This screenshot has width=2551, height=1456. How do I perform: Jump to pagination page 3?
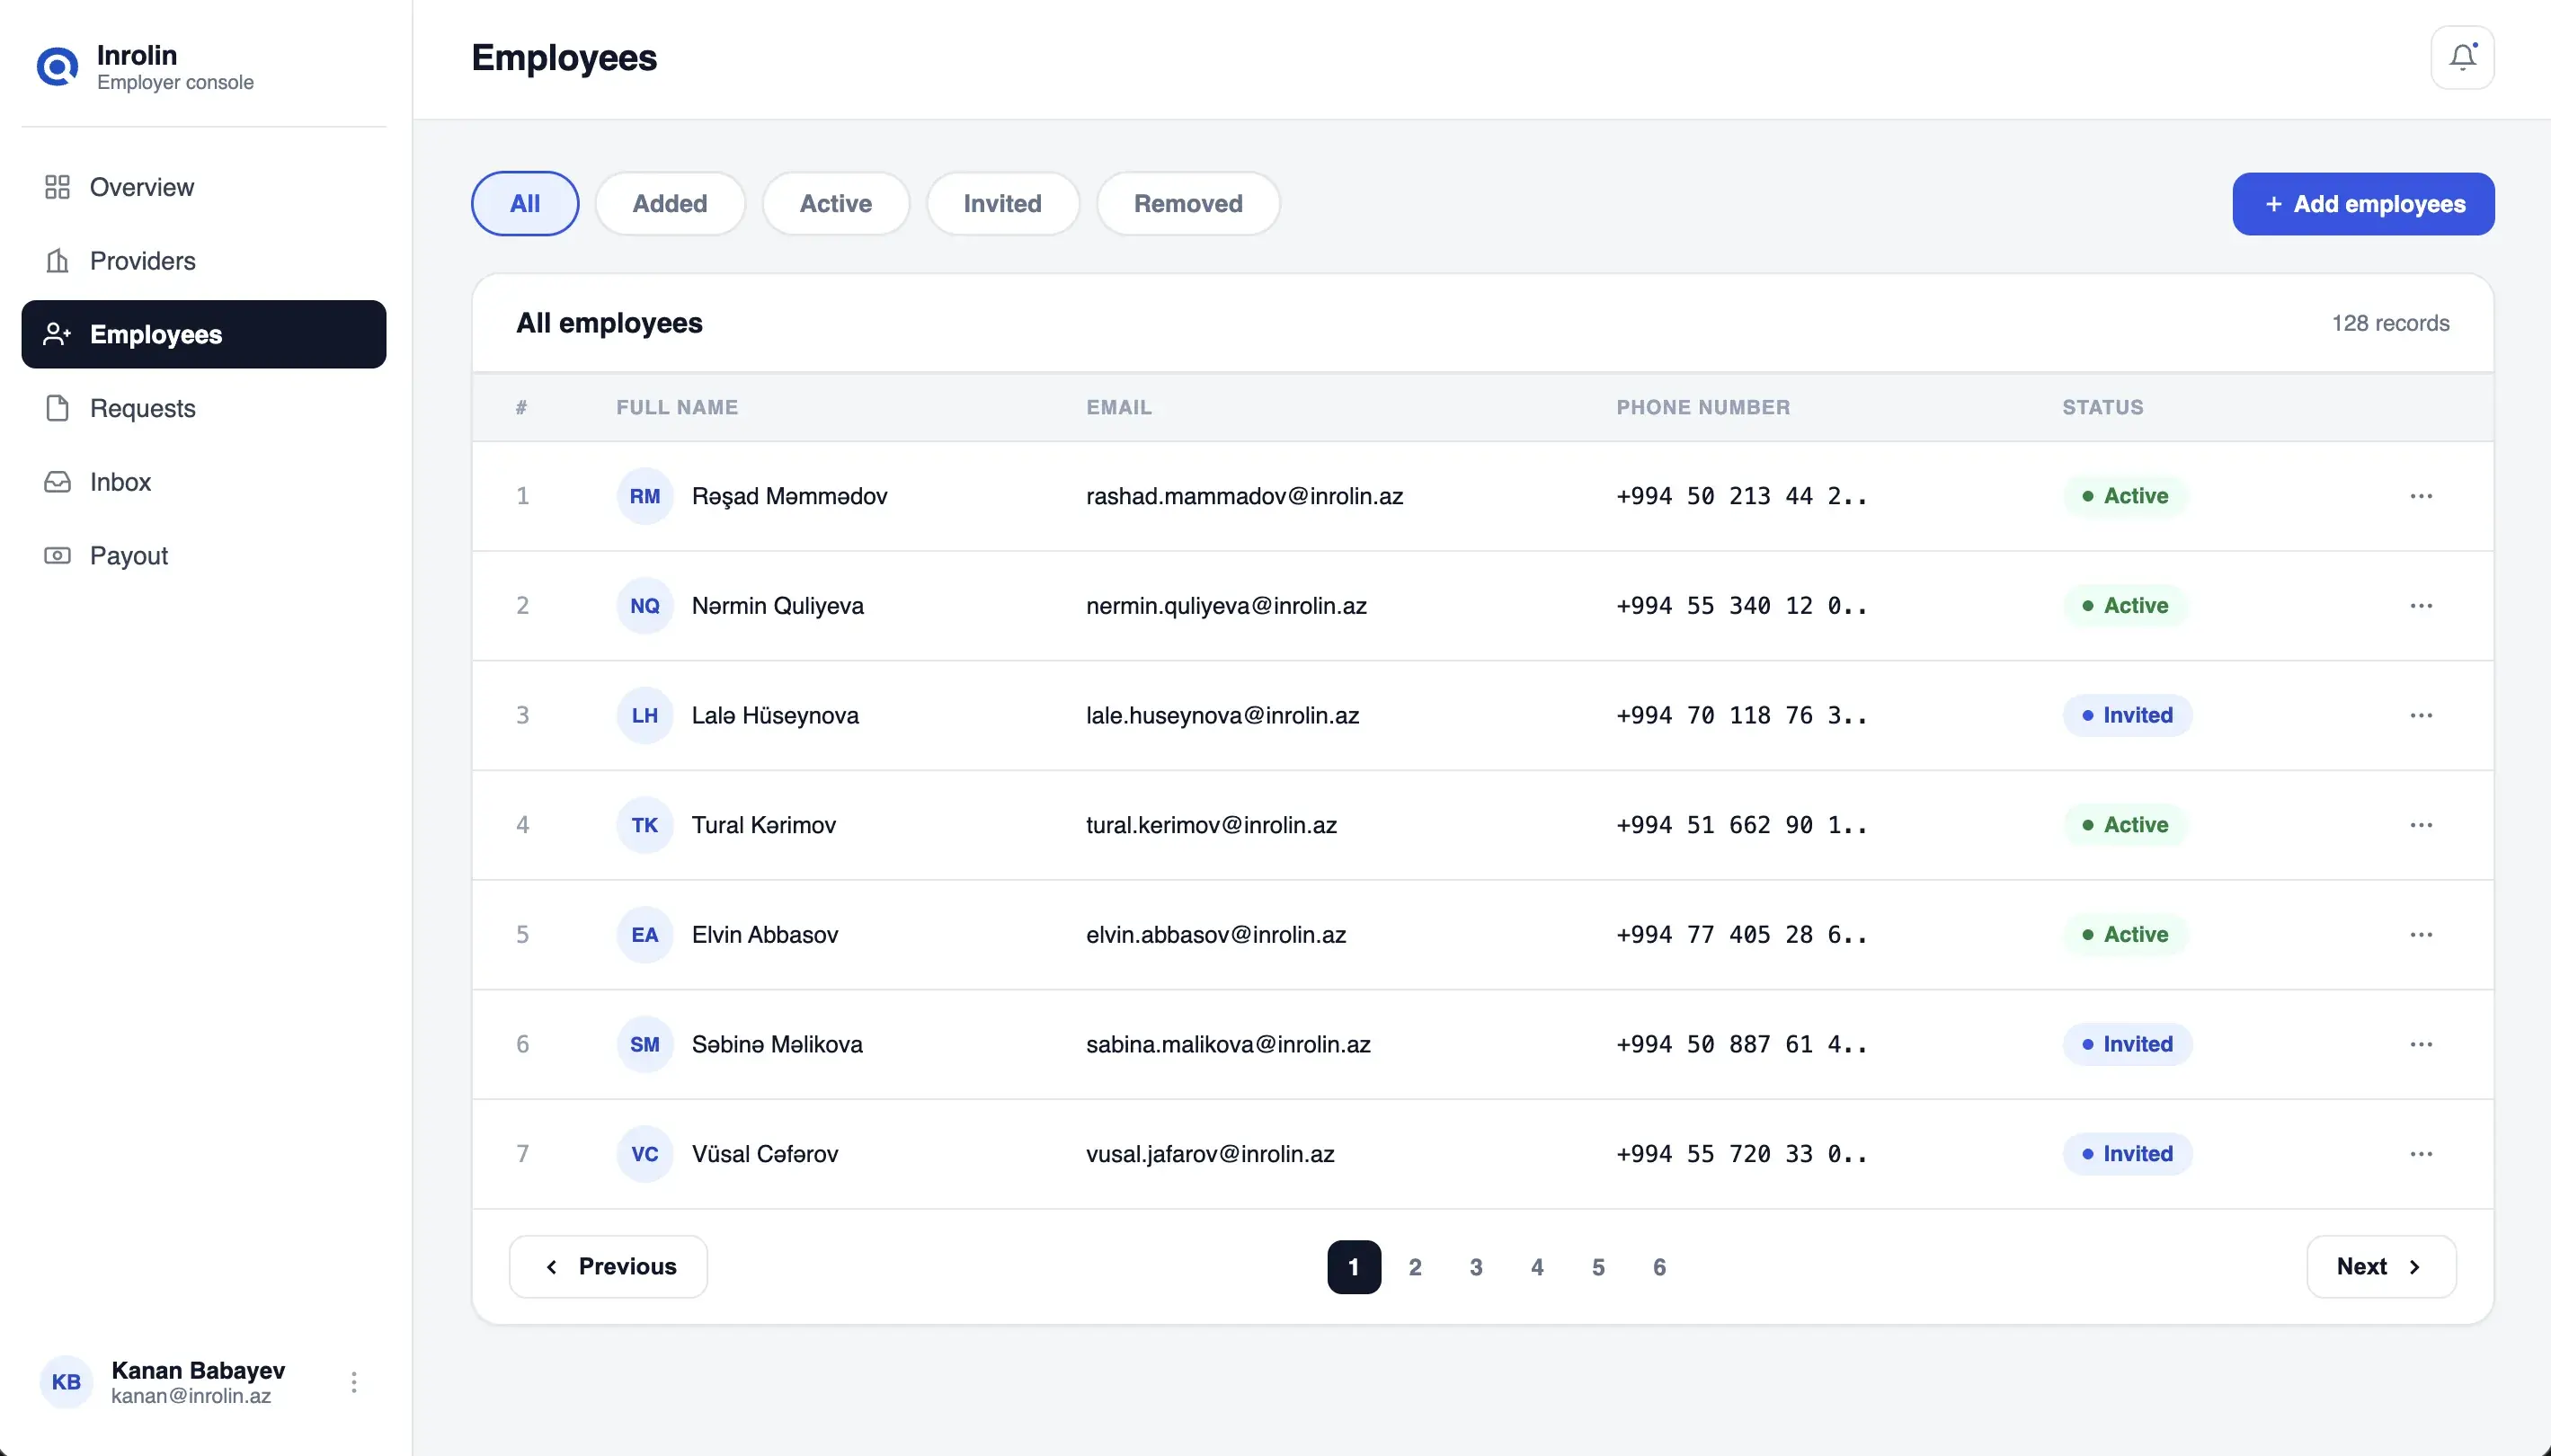tap(1476, 1267)
